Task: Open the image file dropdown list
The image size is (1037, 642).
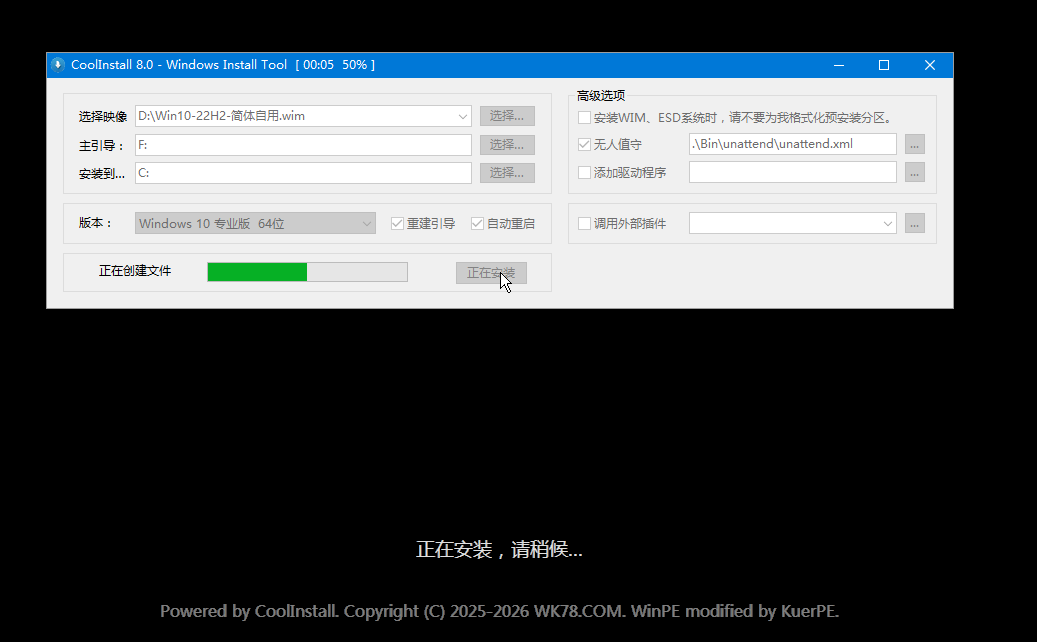Action: (x=462, y=116)
